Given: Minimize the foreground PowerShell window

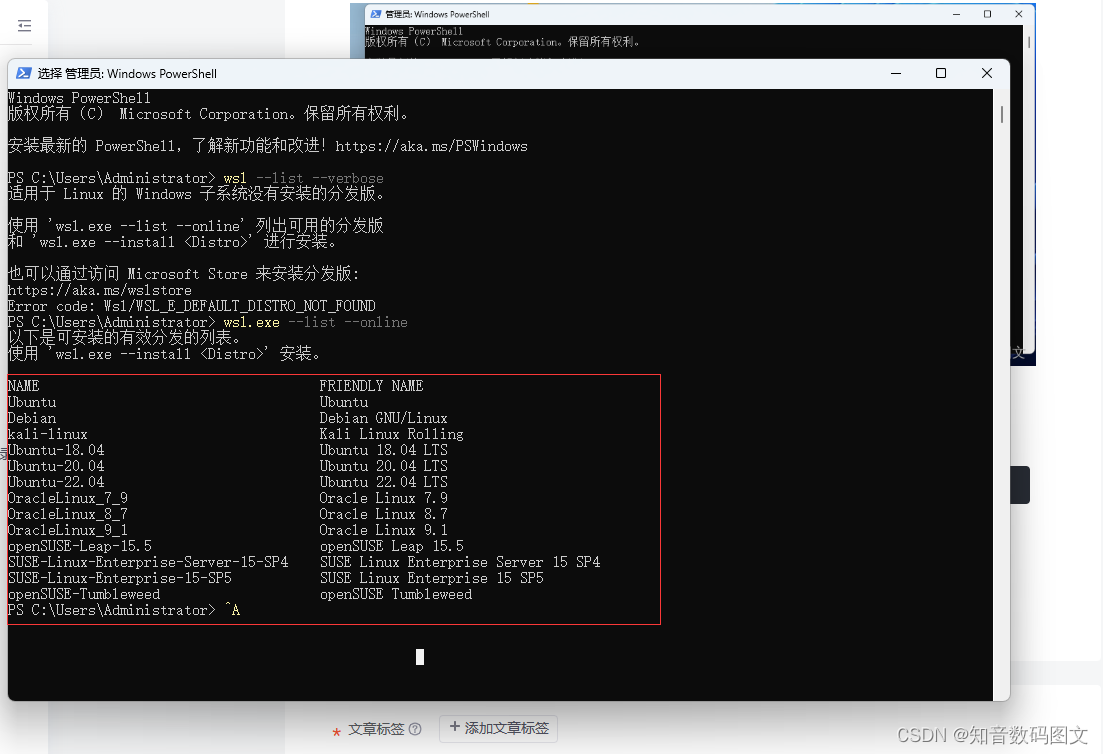Looking at the screenshot, I should pos(894,73).
